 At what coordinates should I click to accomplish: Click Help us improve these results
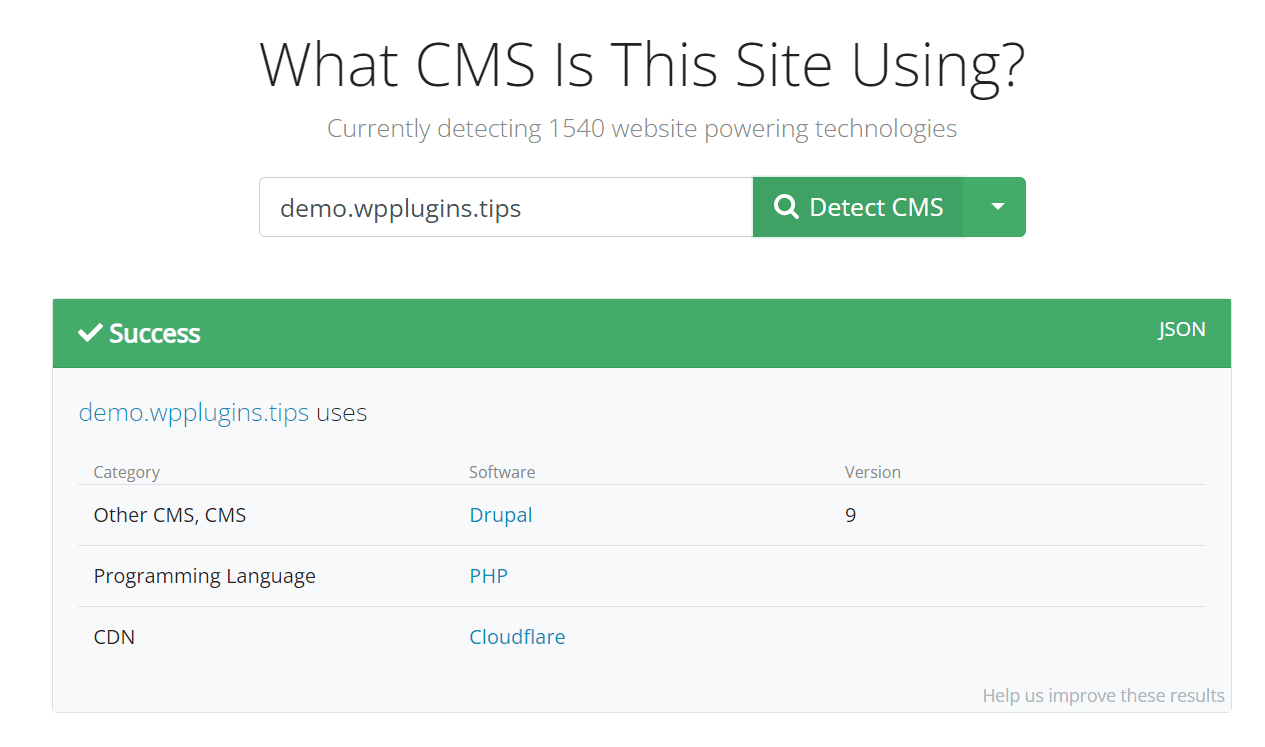point(1103,695)
